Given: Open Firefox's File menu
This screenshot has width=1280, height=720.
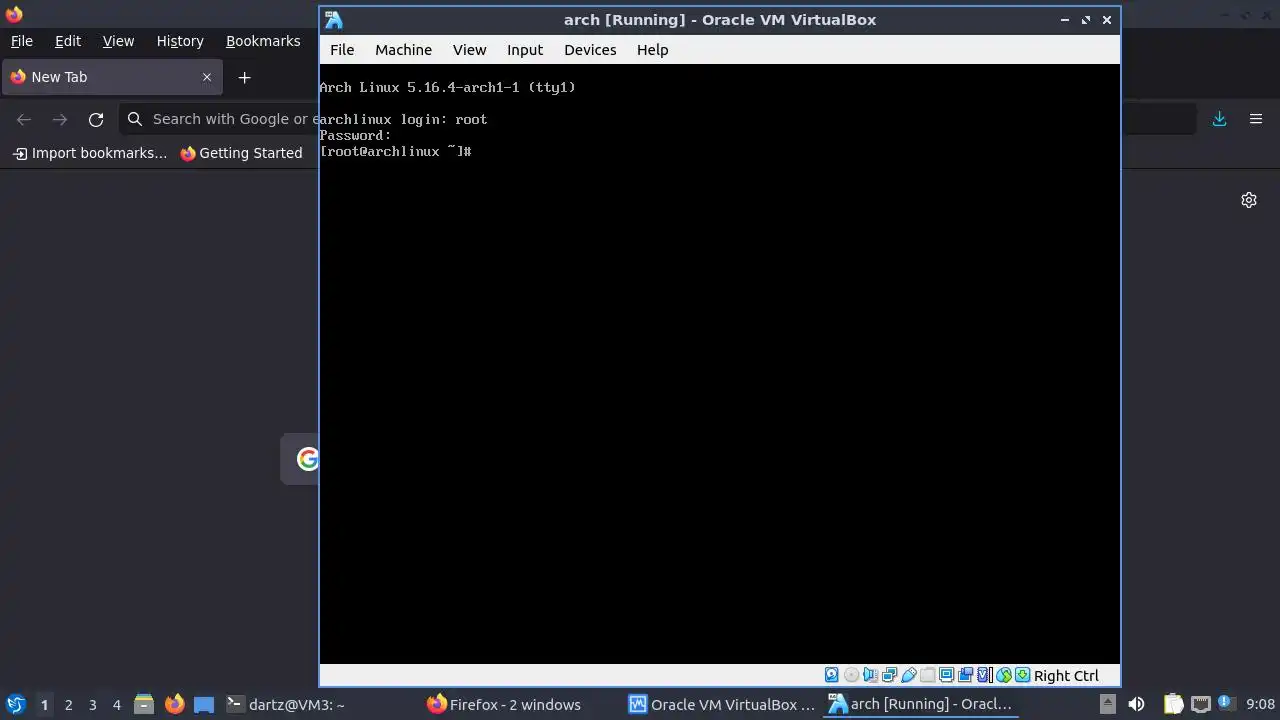Looking at the screenshot, I should click(21, 41).
